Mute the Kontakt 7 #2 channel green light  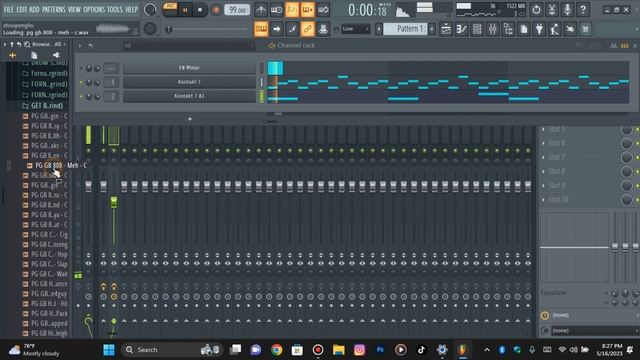coord(81,97)
